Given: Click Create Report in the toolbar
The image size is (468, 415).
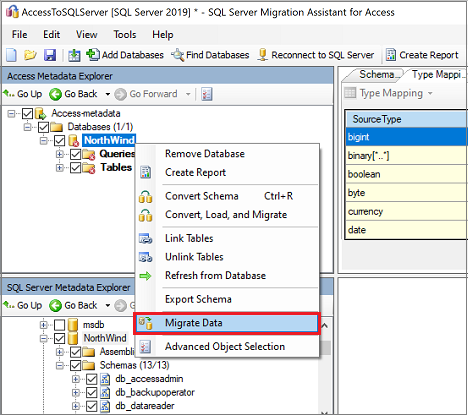Looking at the screenshot, I should tap(422, 55).
